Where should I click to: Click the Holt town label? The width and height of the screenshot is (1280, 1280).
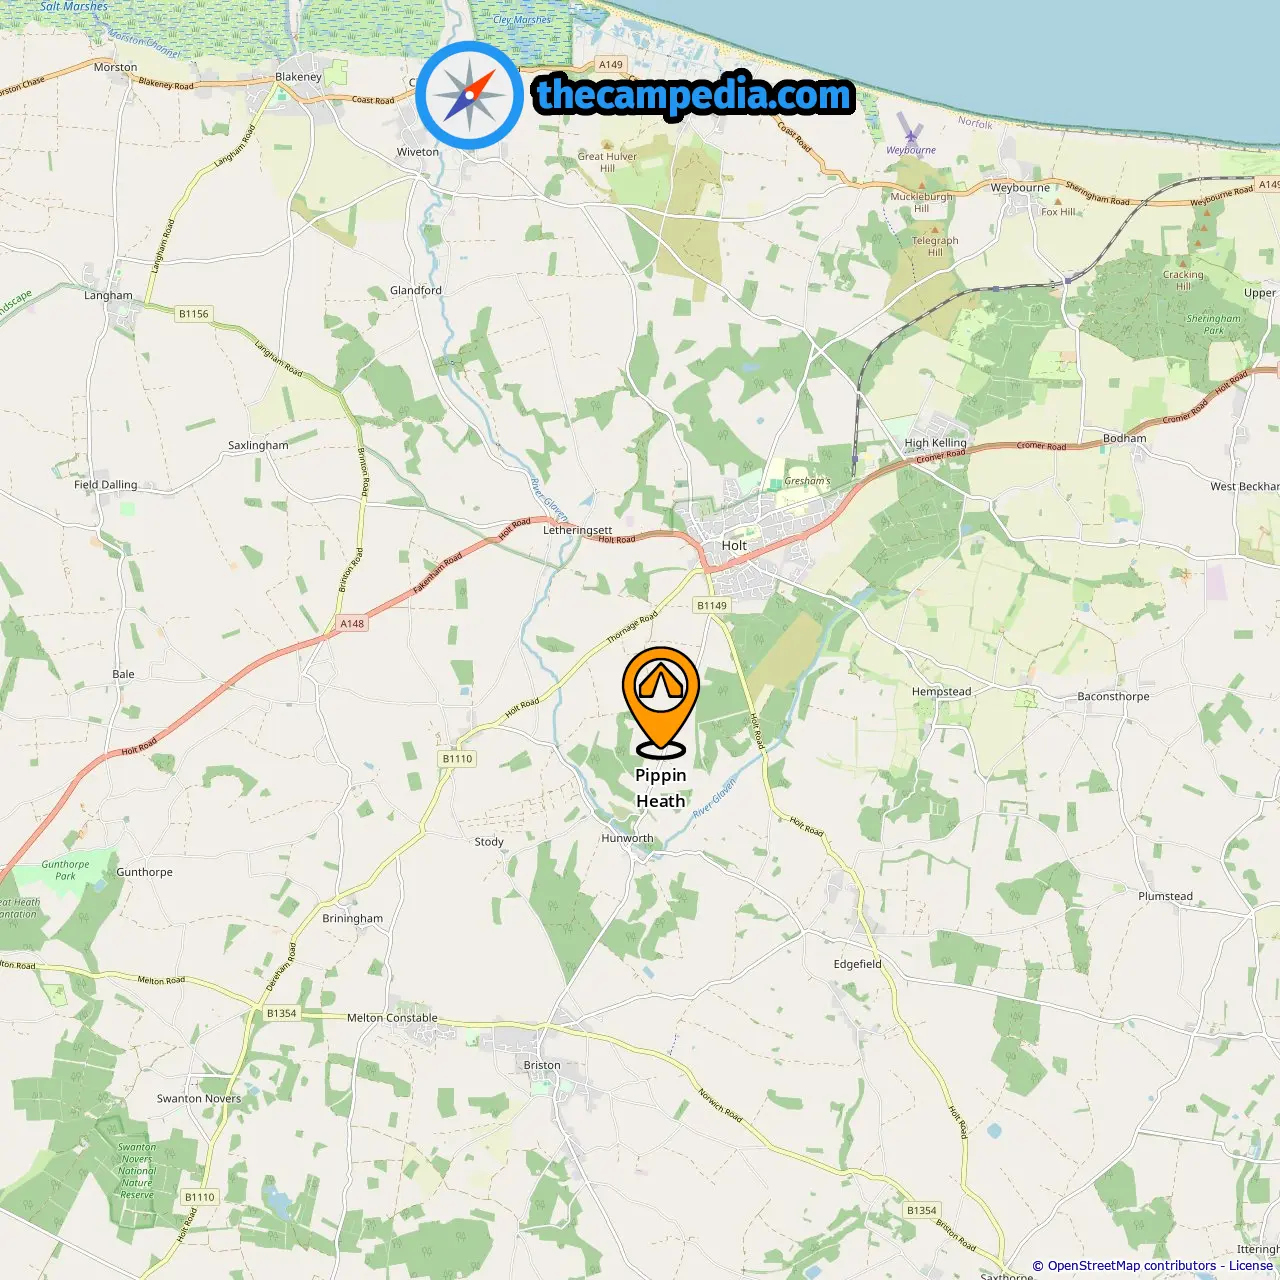tap(734, 546)
